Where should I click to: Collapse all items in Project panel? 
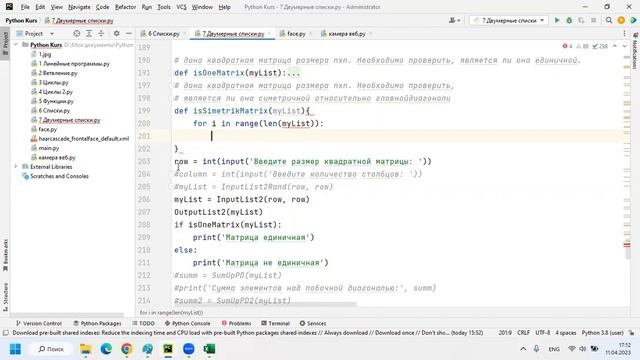click(101, 33)
